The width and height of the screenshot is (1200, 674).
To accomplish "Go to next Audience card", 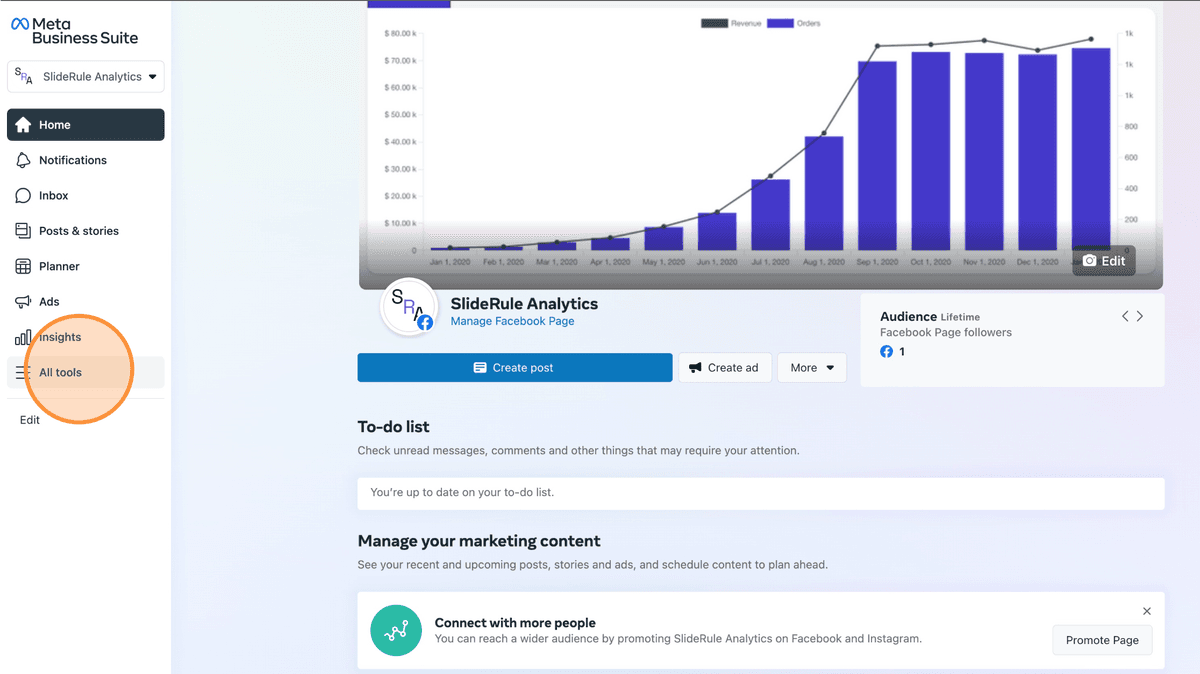I will 1140,316.
